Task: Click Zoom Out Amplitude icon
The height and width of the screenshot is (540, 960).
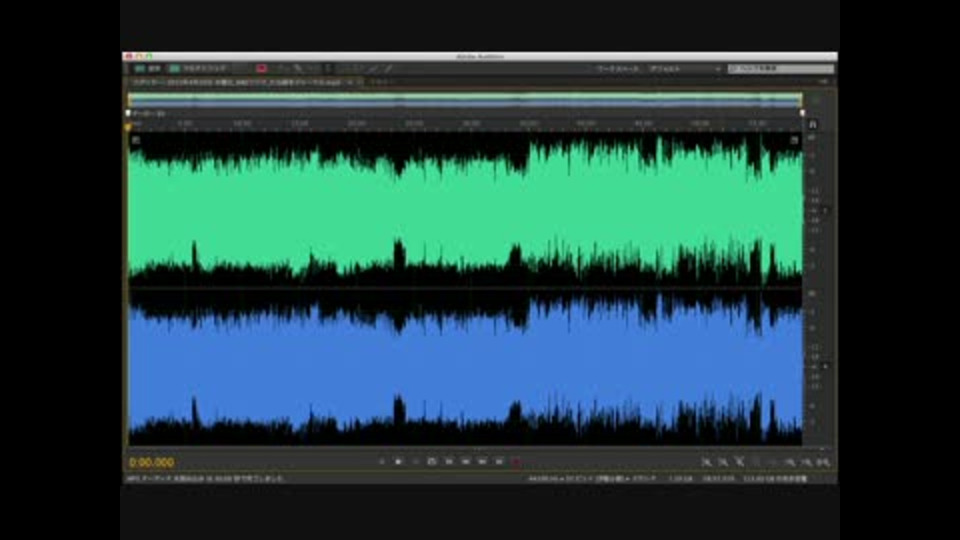Action: tap(723, 462)
